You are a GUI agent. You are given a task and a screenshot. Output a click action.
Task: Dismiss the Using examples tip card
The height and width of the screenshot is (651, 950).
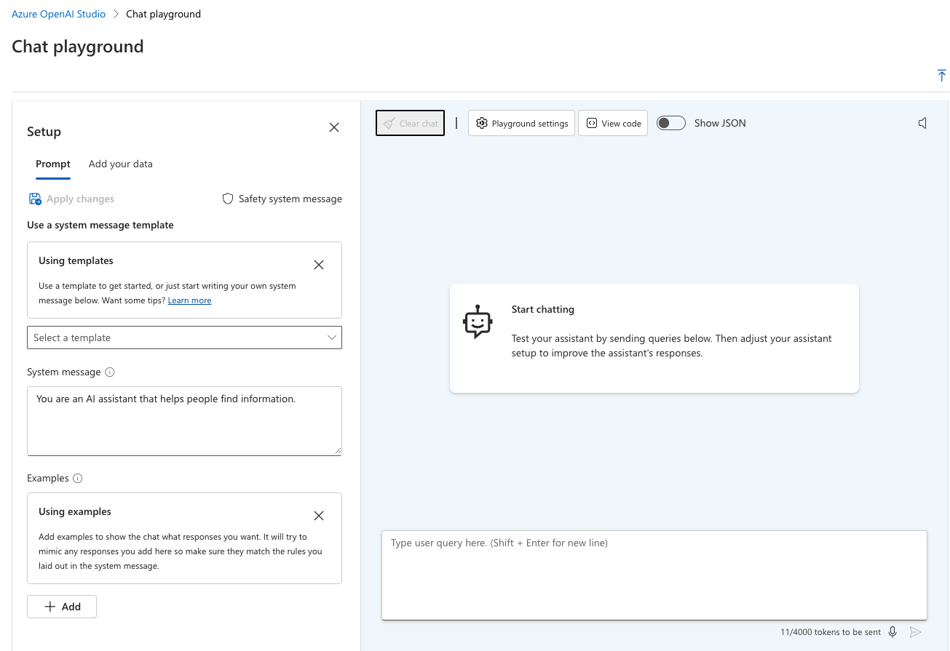pyautogui.click(x=319, y=516)
